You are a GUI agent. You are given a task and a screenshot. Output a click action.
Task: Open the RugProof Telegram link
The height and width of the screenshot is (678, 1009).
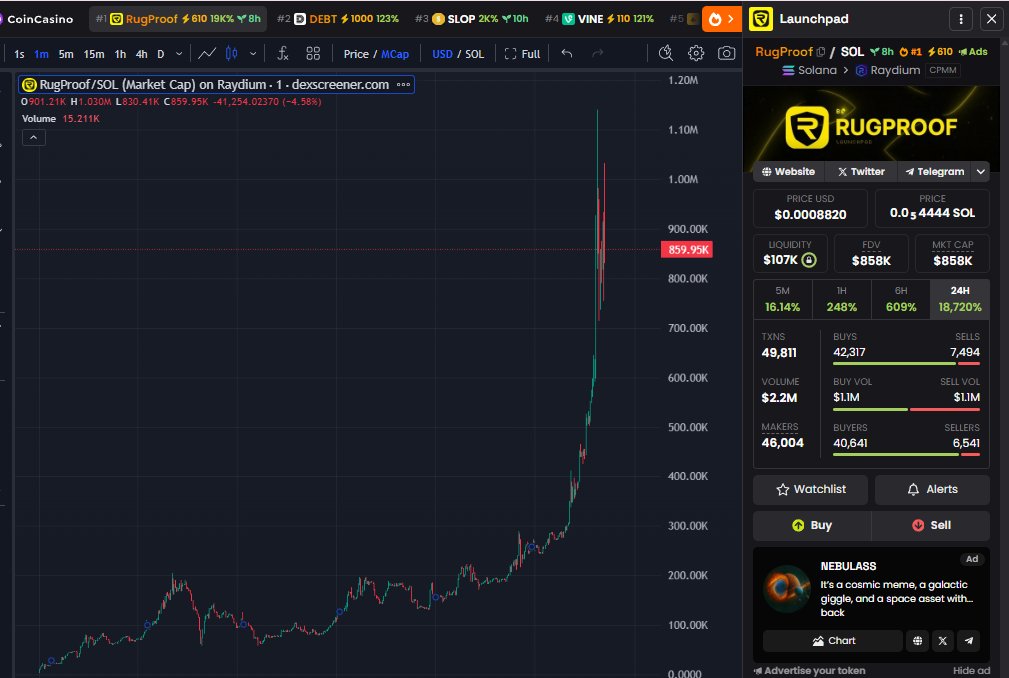934,172
